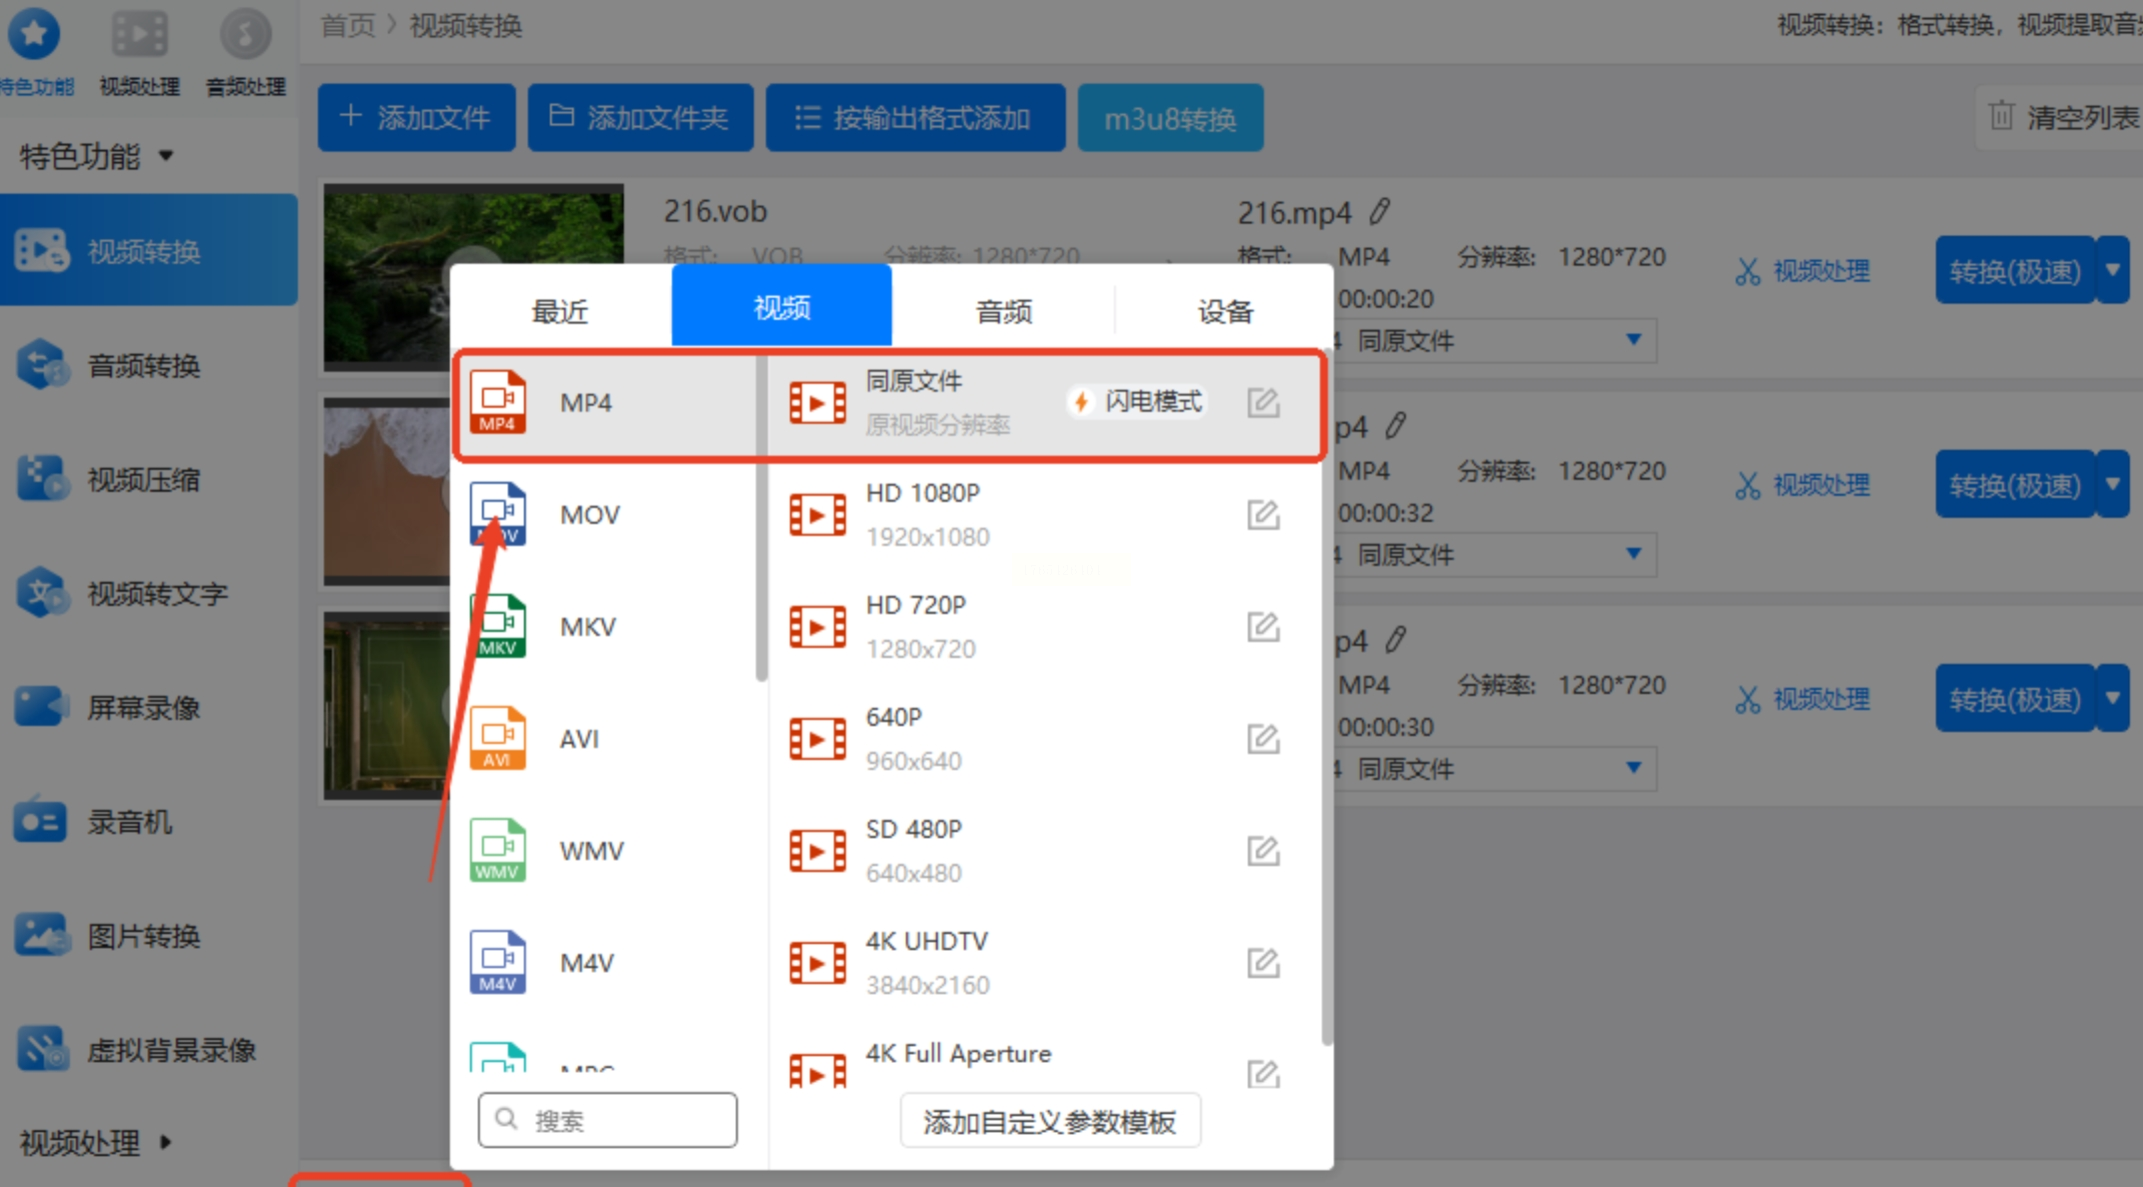Open 屏幕录像 screen recording in sidebar
The width and height of the screenshot is (2143, 1187).
click(143, 708)
